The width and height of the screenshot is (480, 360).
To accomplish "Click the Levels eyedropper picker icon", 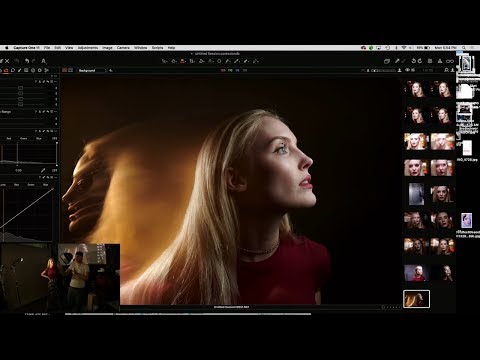I will pos(43,170).
